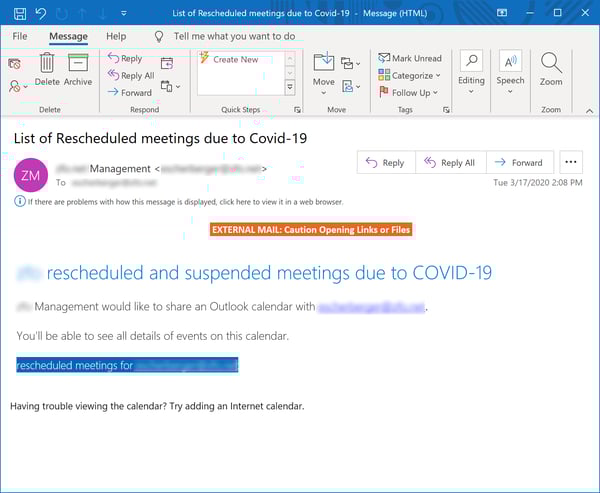The image size is (600, 493).
Task: Open the File menu
Action: tap(20, 36)
